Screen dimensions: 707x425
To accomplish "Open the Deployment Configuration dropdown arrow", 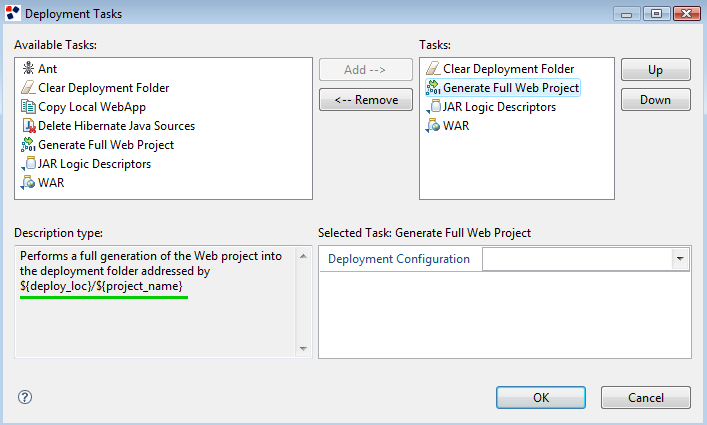I will tap(680, 259).
